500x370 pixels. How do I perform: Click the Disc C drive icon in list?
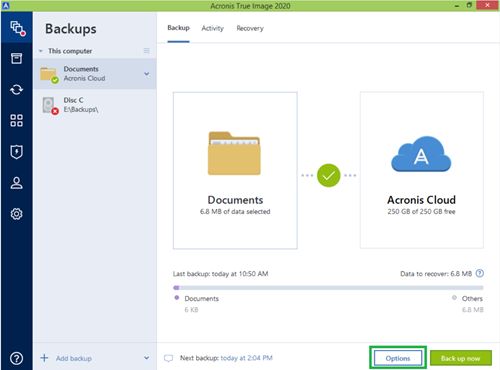point(50,105)
